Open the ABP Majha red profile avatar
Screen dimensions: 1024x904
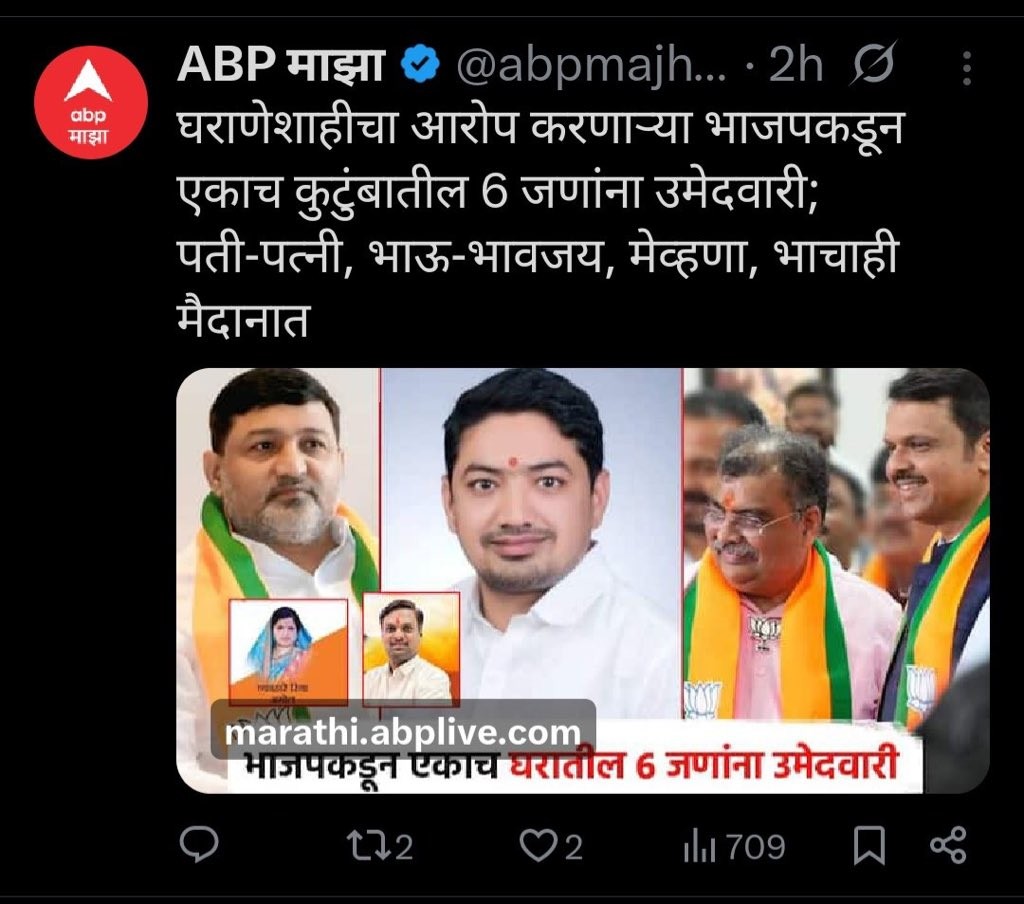click(91, 103)
